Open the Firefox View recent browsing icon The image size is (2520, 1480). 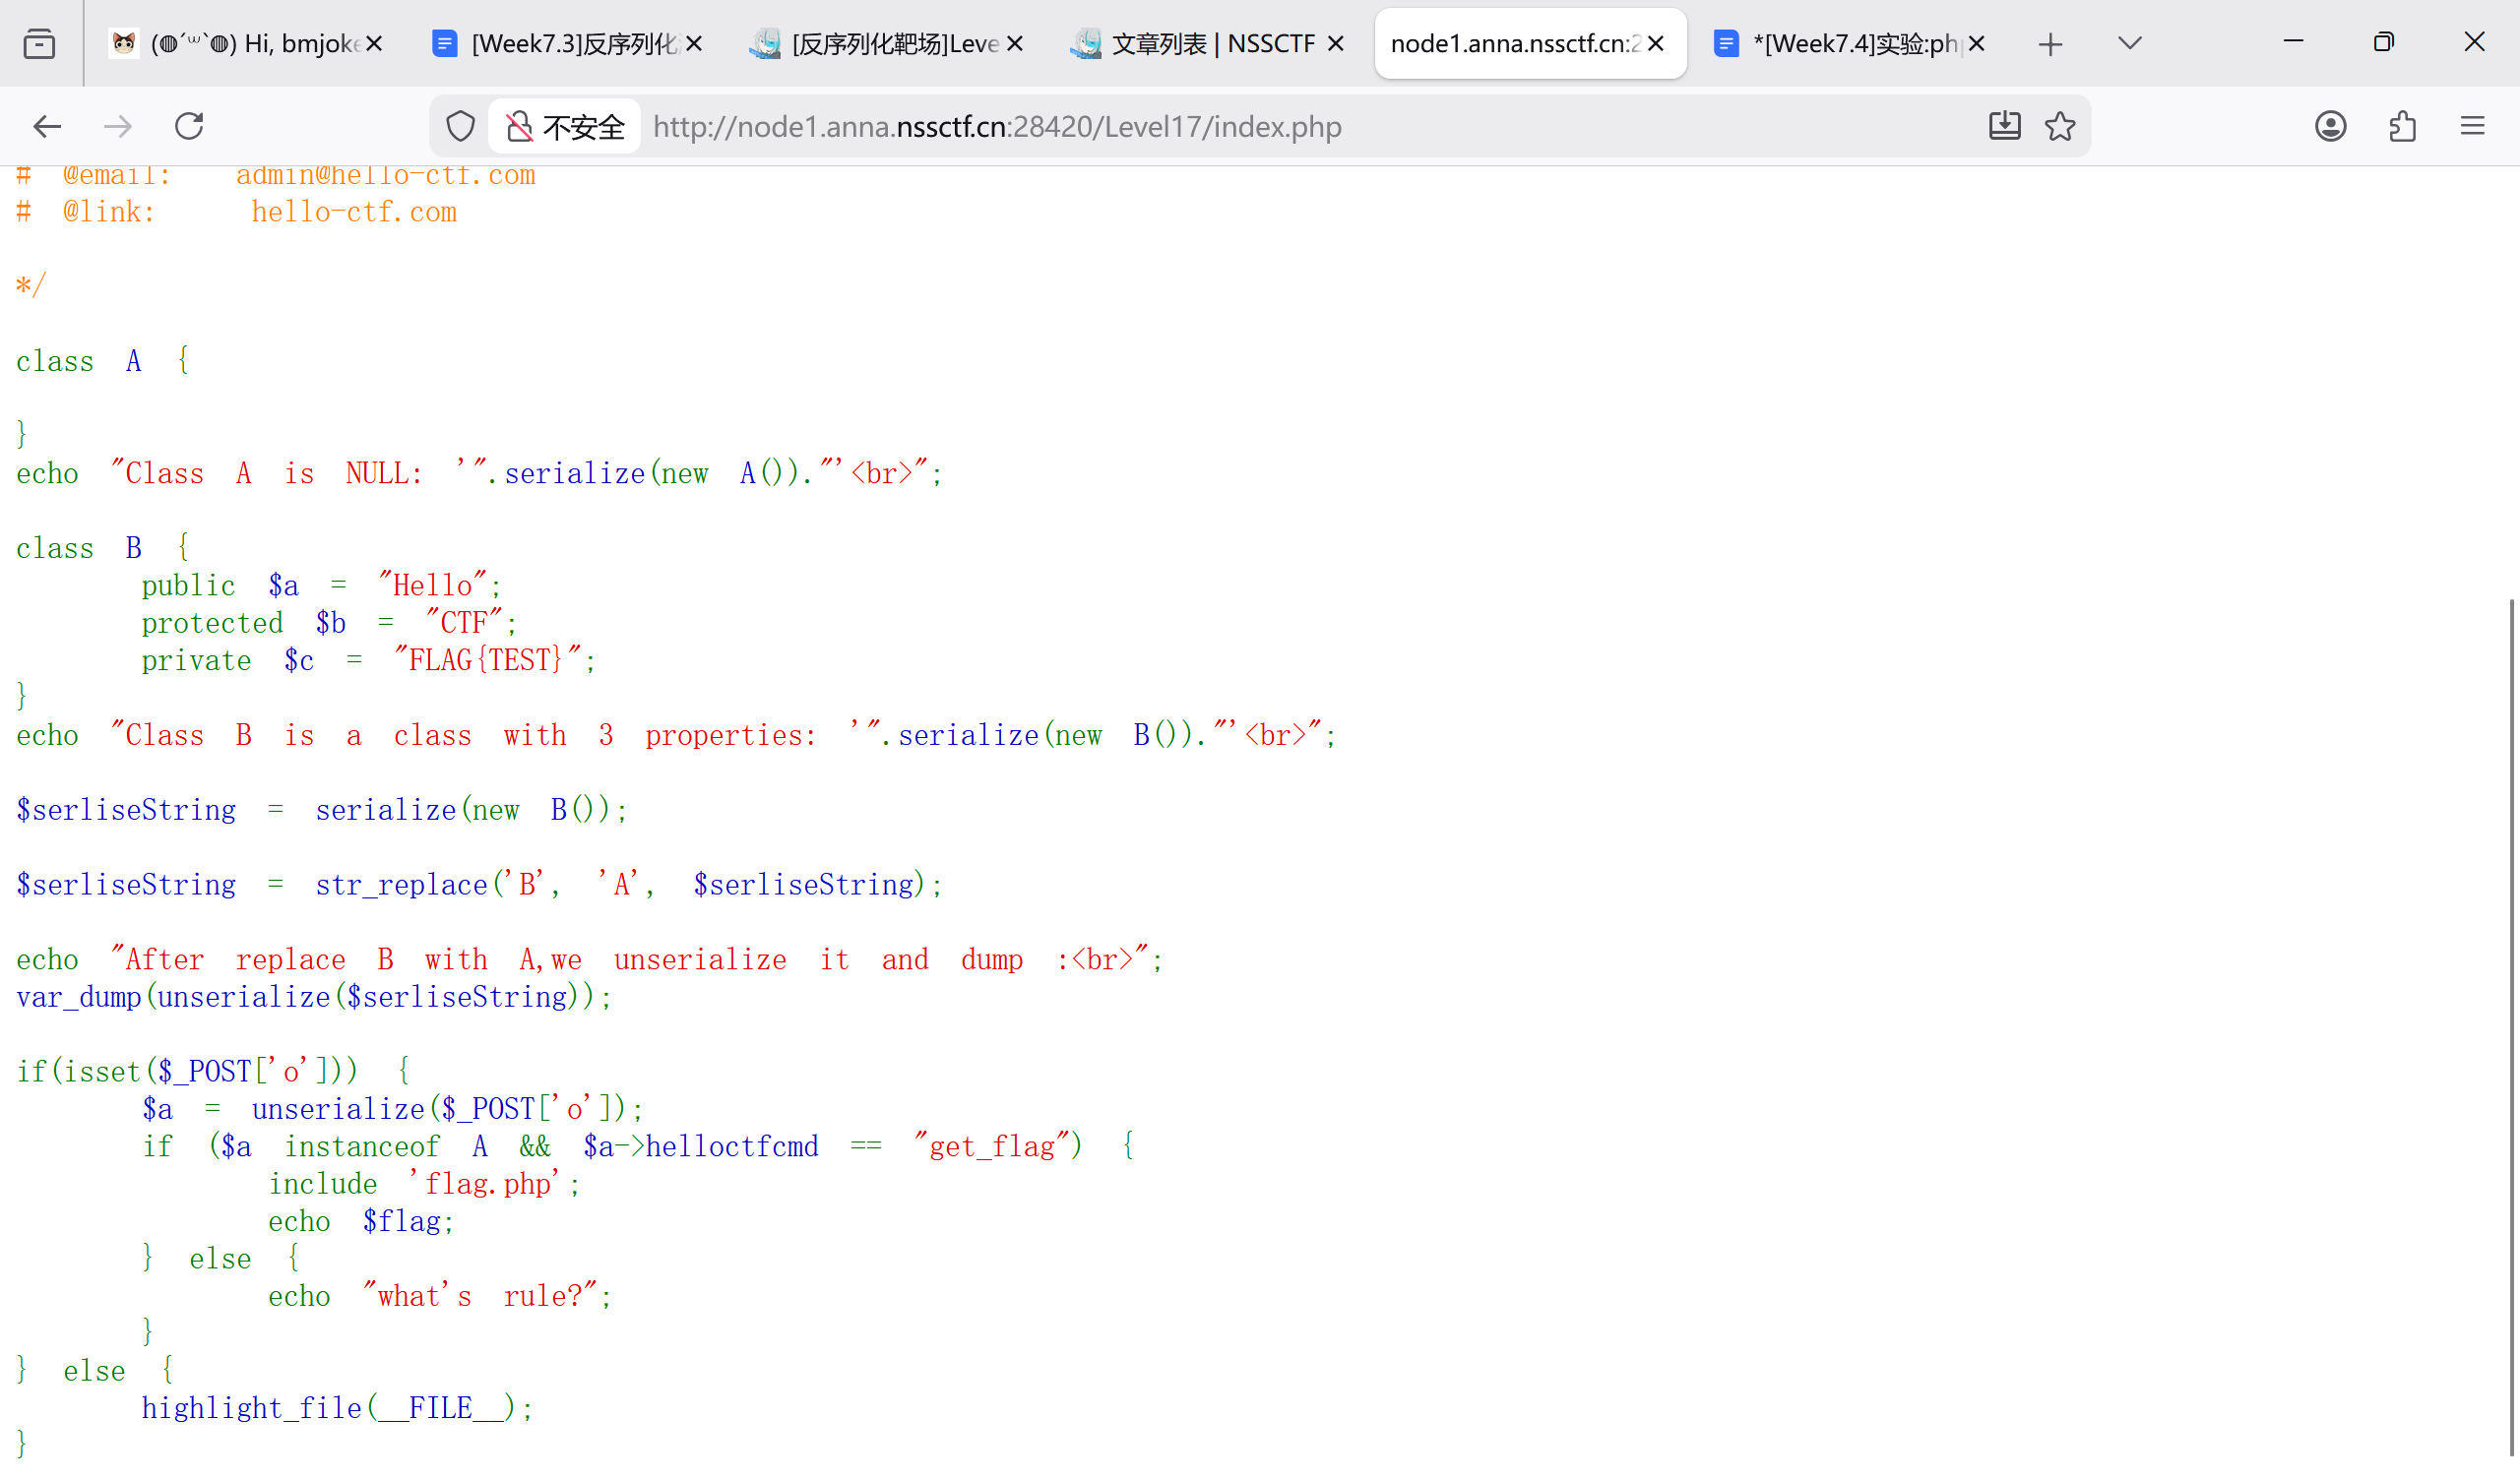click(39, 44)
